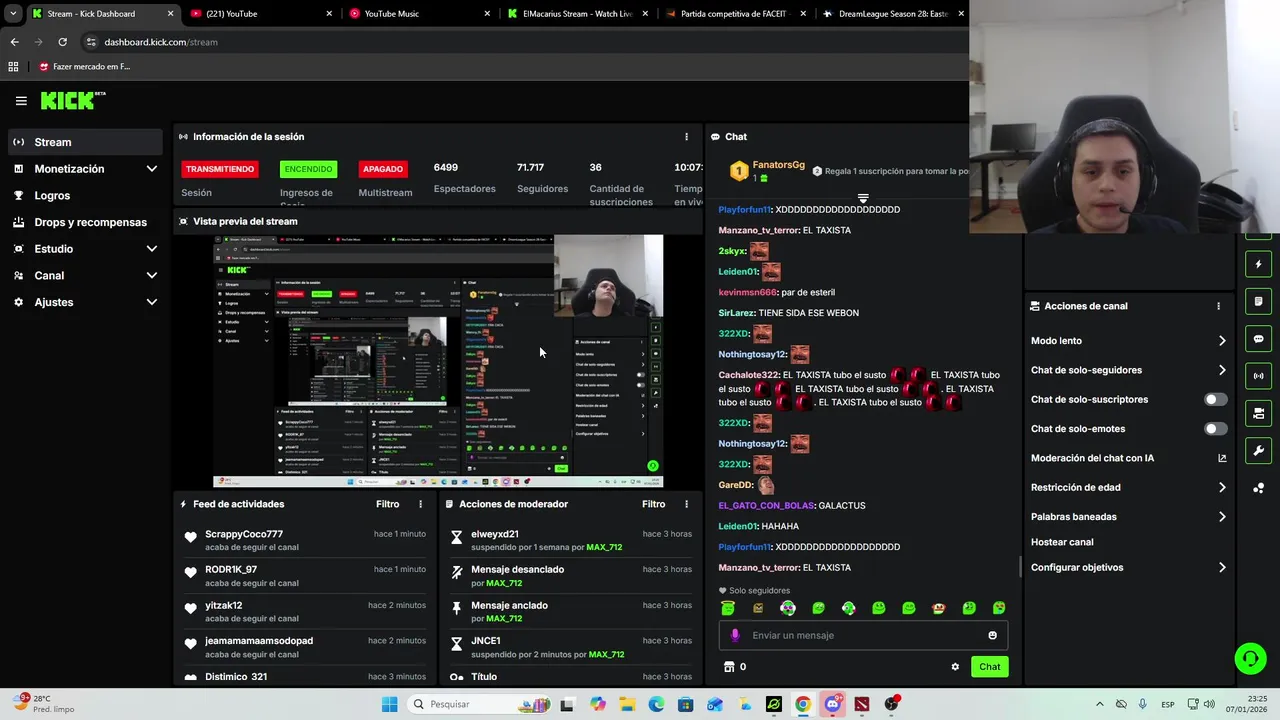Screen dimensions: 1280x720
Task: Open Palabras baneadas options chevron
Action: point(1222,517)
